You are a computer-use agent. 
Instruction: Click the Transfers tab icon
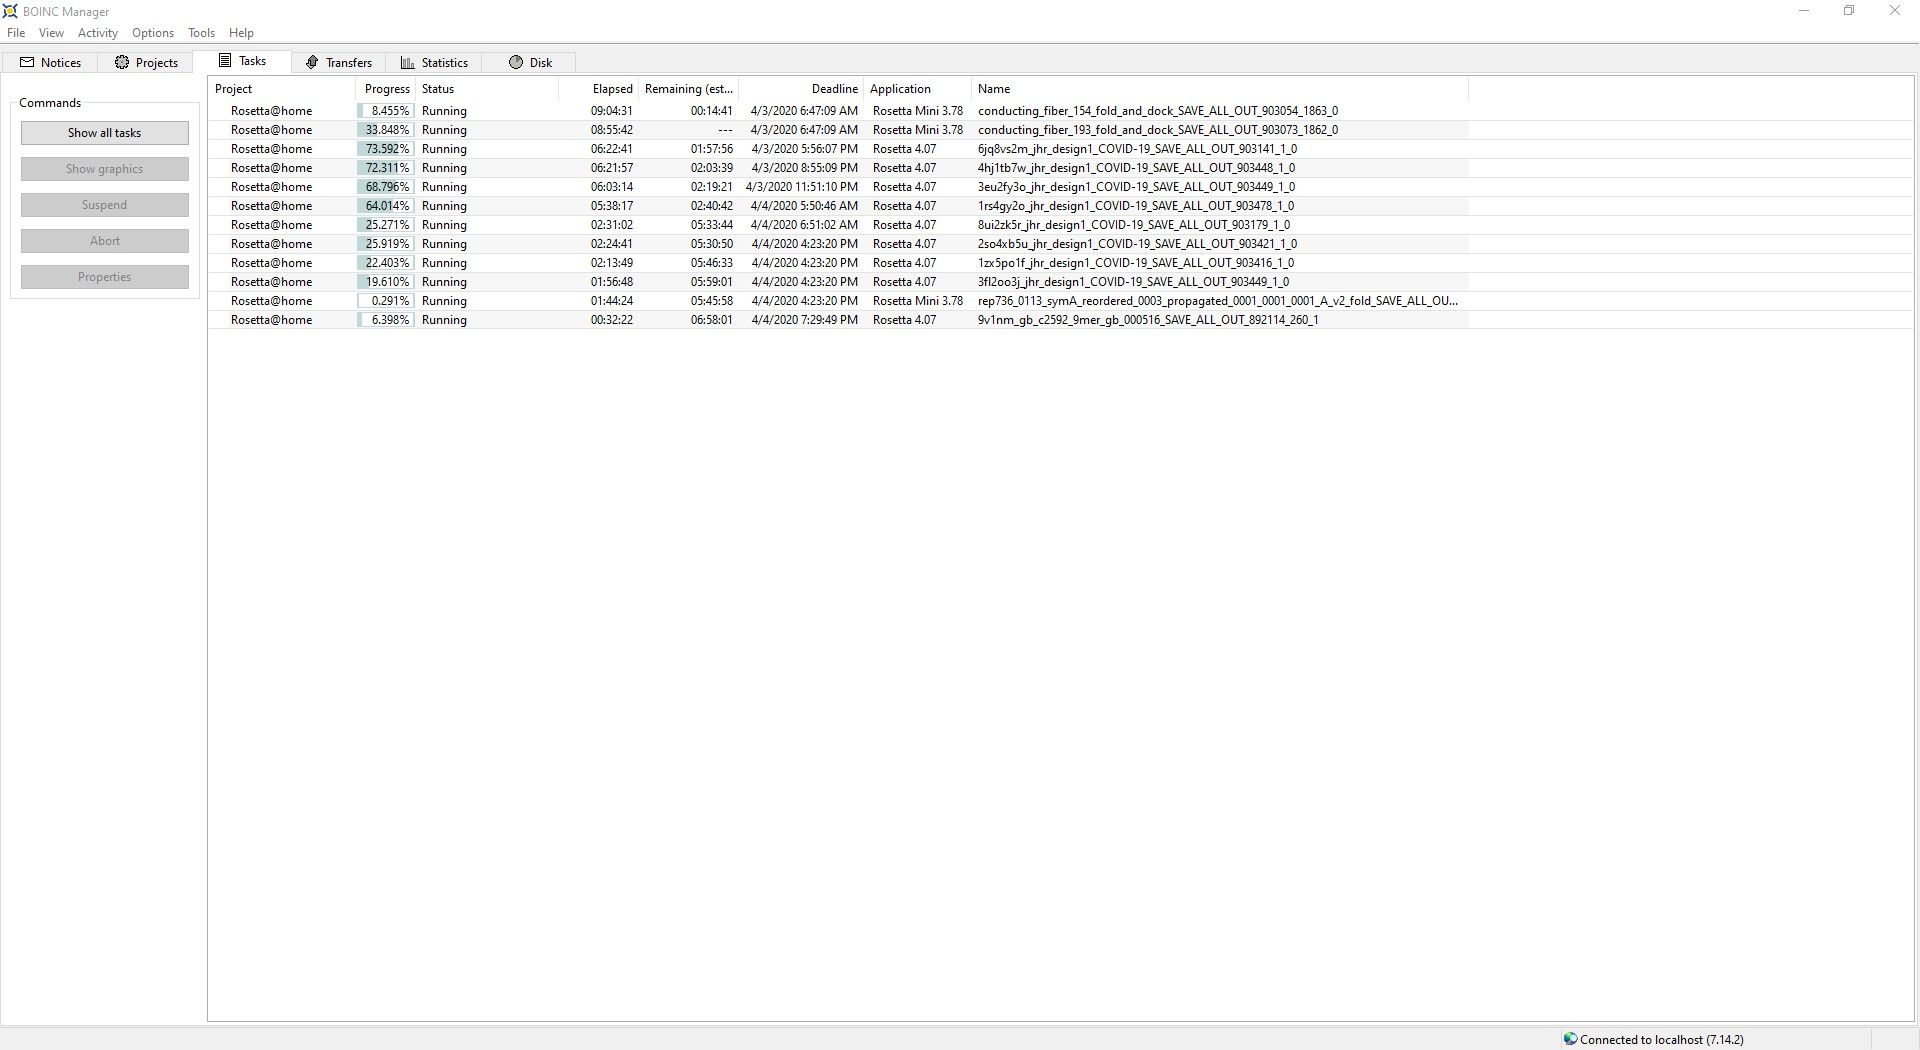pyautogui.click(x=312, y=62)
